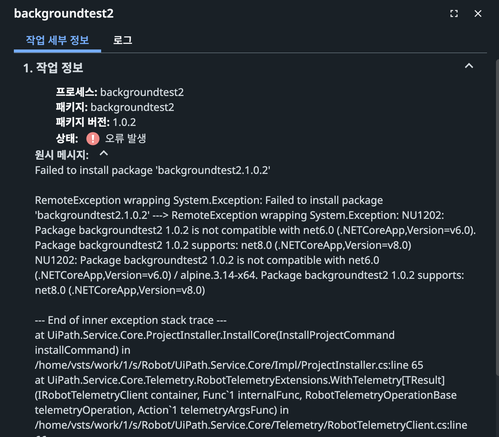Click the line mentioning alpine.3.14-x64
Screen dimensions: 499x437
click(249, 275)
